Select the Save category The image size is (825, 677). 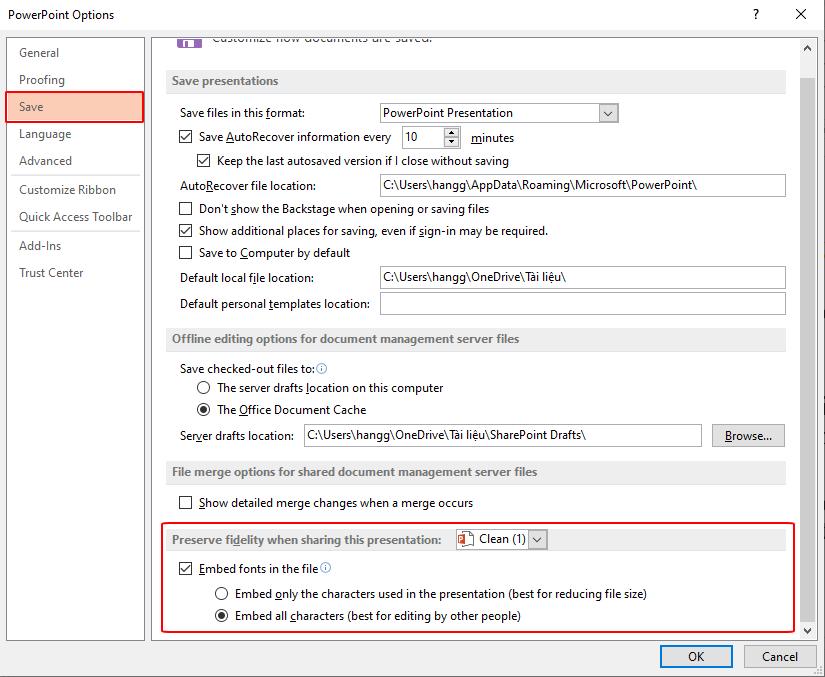[75, 107]
